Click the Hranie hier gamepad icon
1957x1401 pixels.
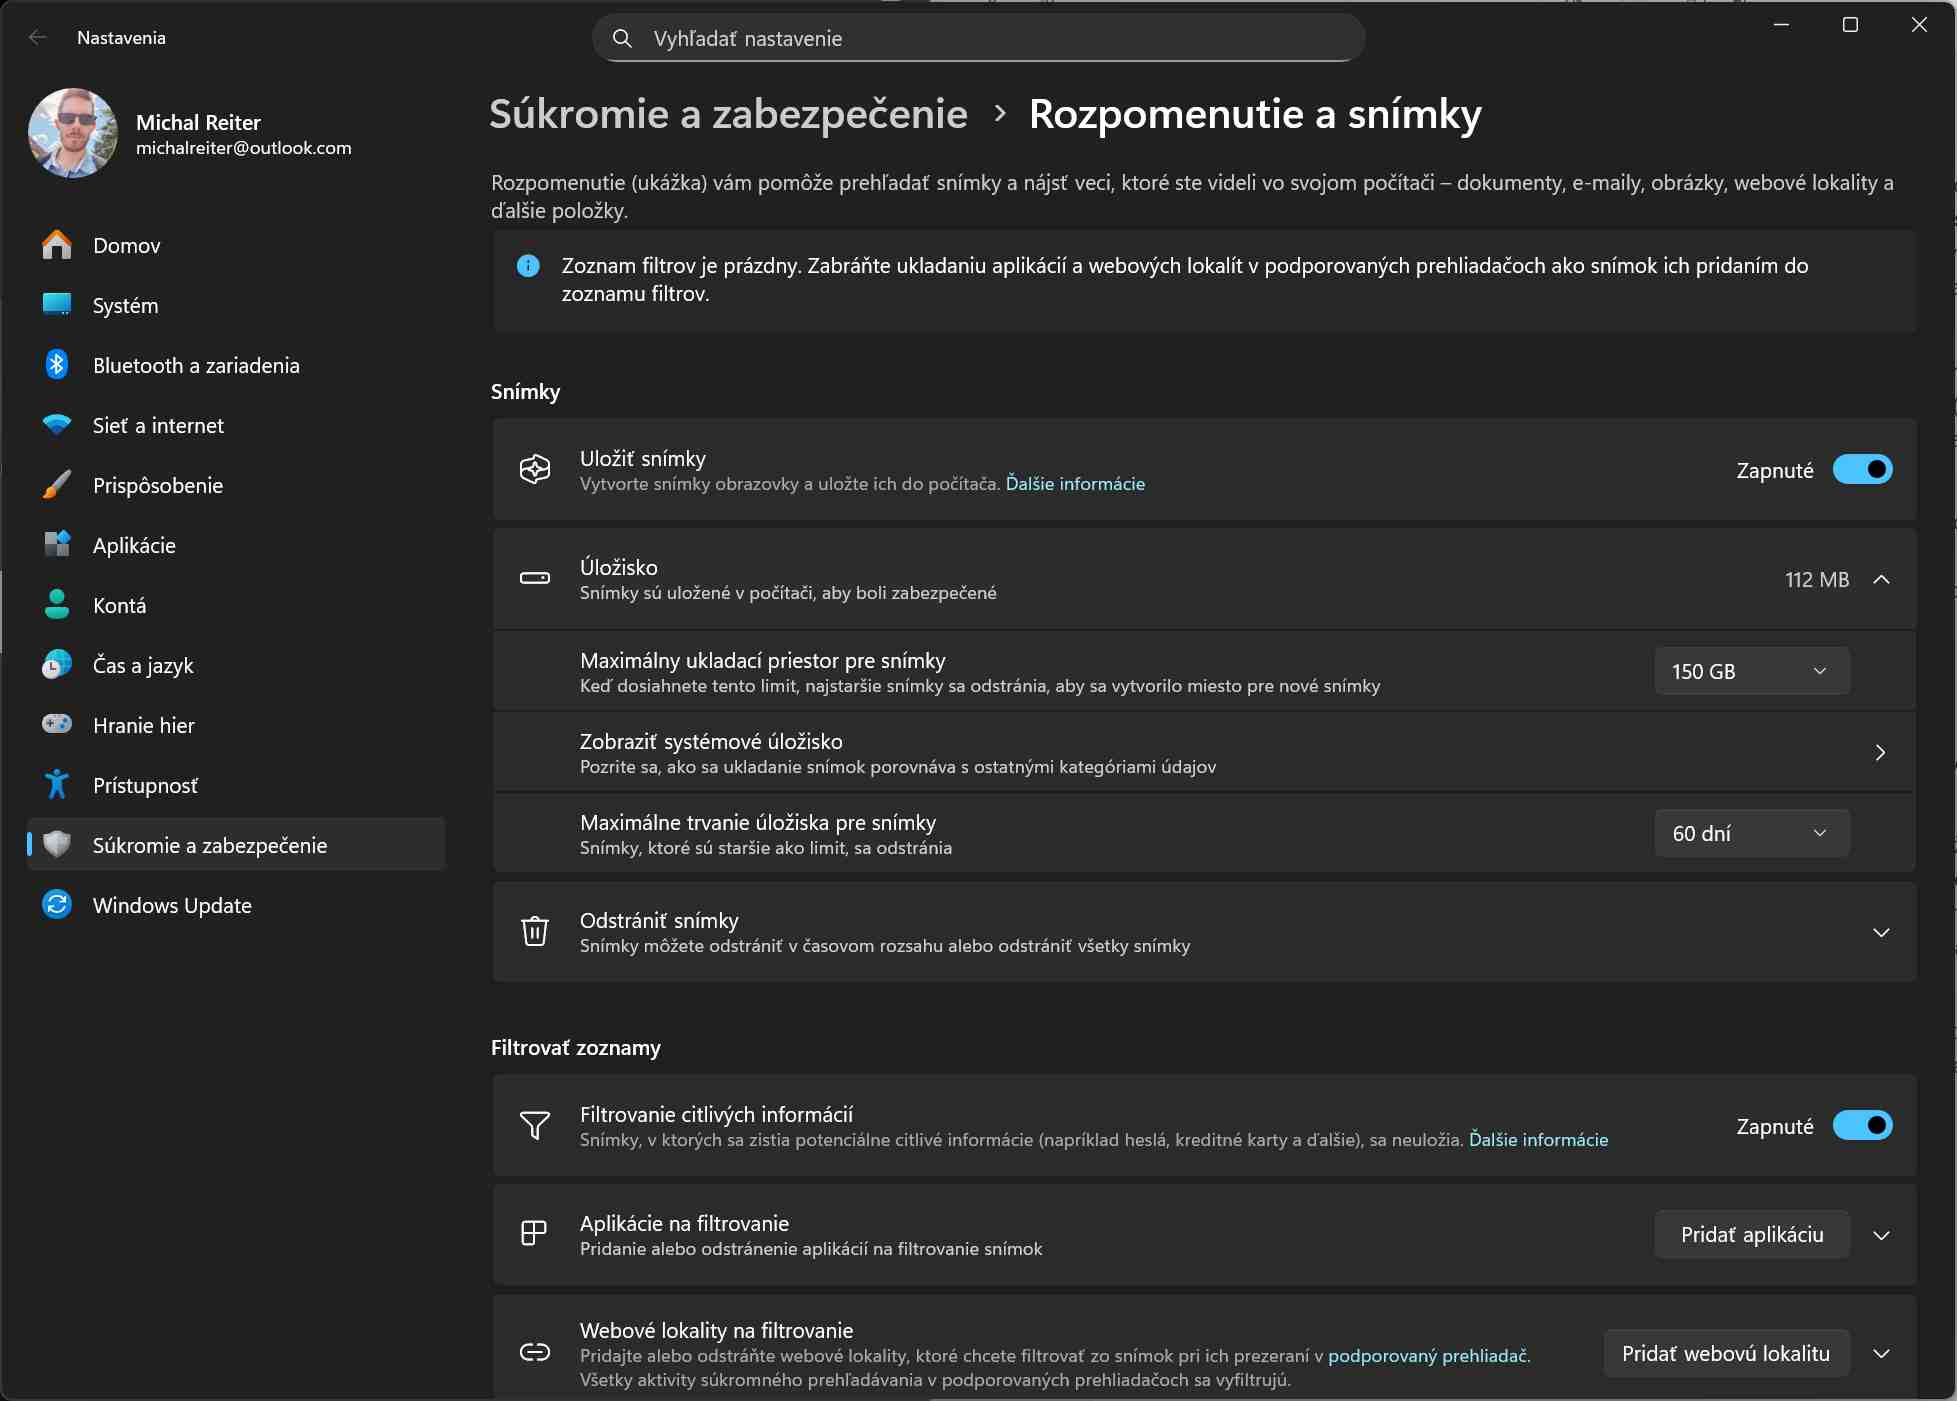(x=57, y=724)
